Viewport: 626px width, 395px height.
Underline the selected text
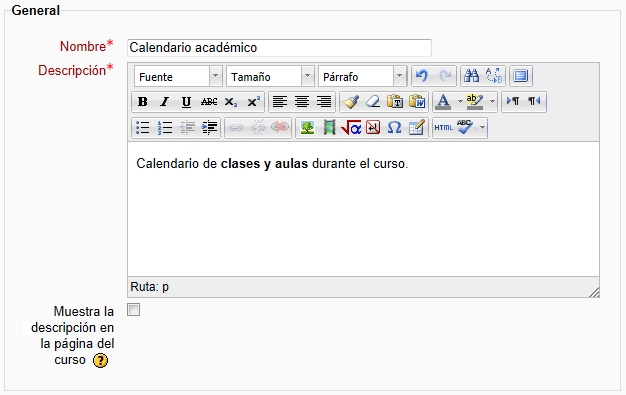pos(186,102)
